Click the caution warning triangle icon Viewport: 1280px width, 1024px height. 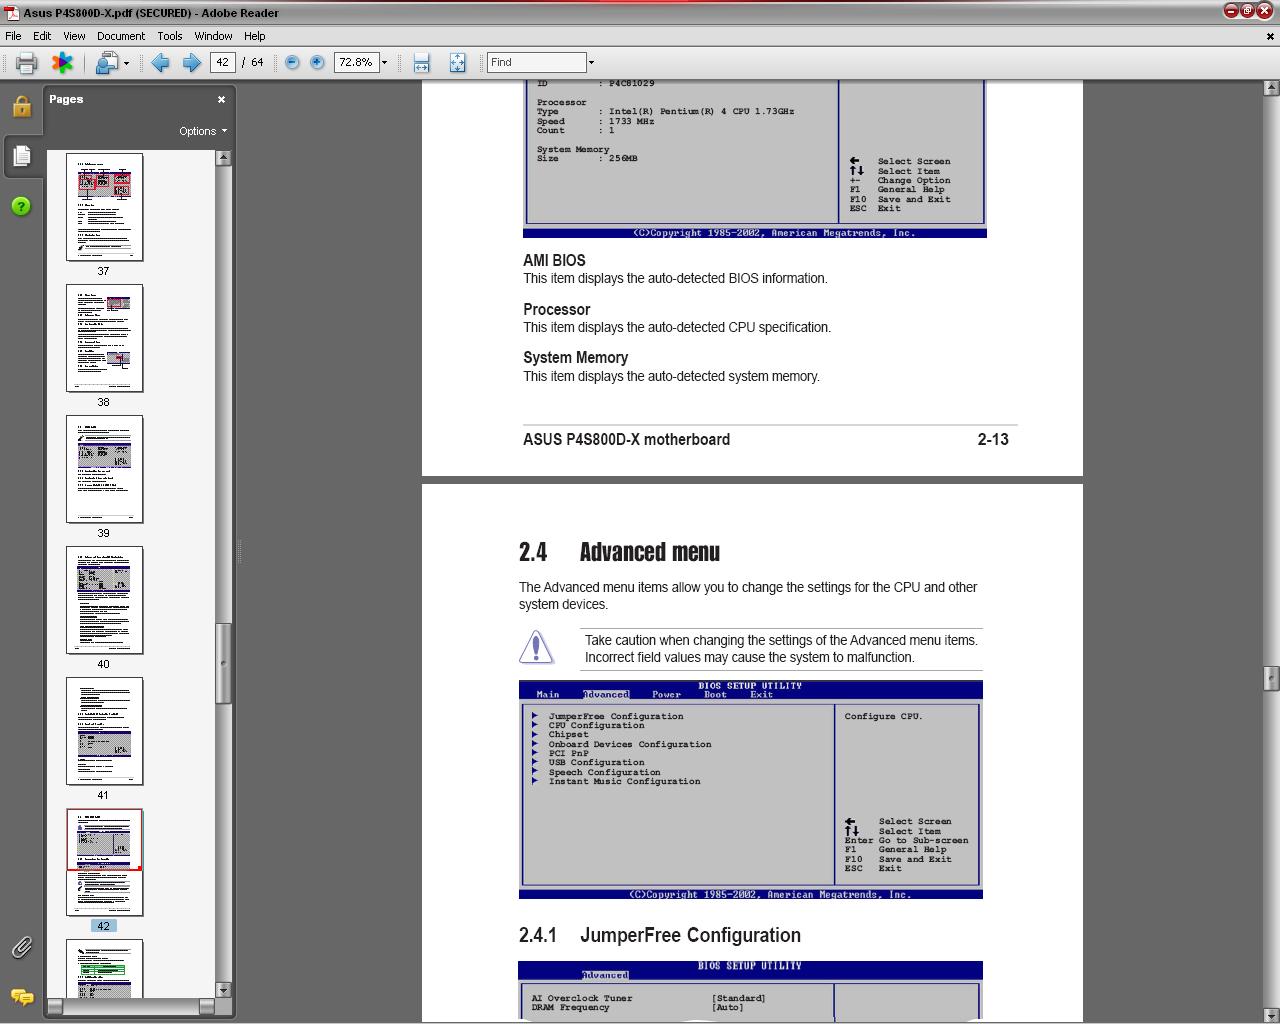536,647
